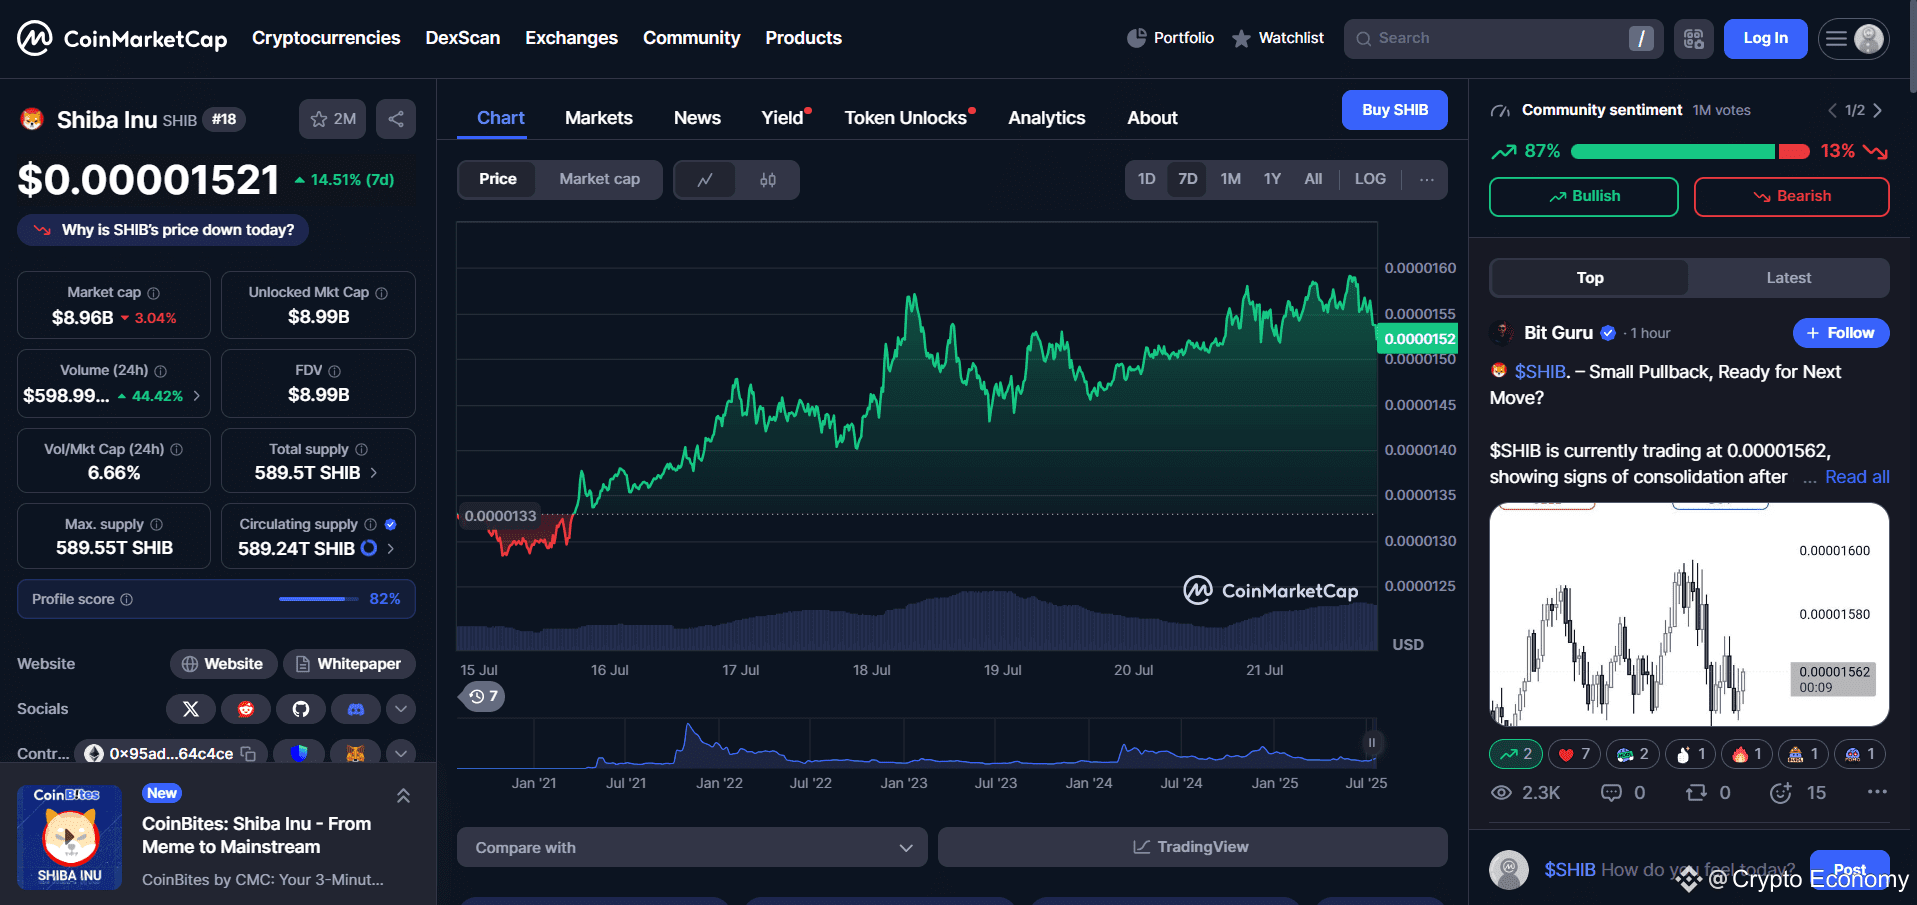Viewport: 1917px width, 905px height.
Task: Switch to the News tab
Action: 697,118
